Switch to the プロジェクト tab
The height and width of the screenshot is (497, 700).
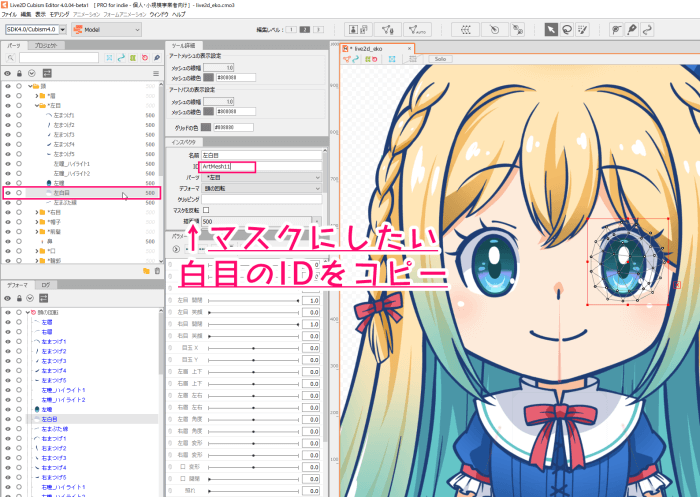pos(46,45)
